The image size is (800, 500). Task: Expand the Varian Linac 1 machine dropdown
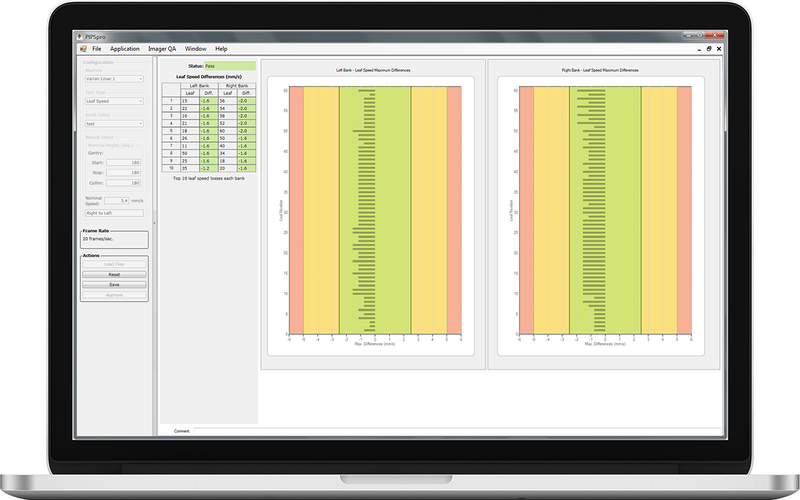coord(113,78)
